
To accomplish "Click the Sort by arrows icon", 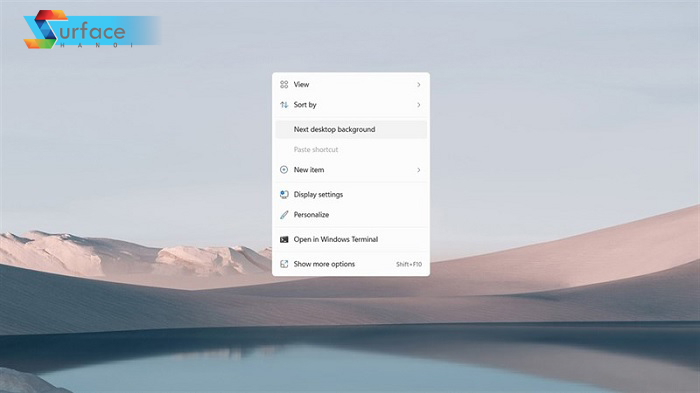I will click(284, 105).
